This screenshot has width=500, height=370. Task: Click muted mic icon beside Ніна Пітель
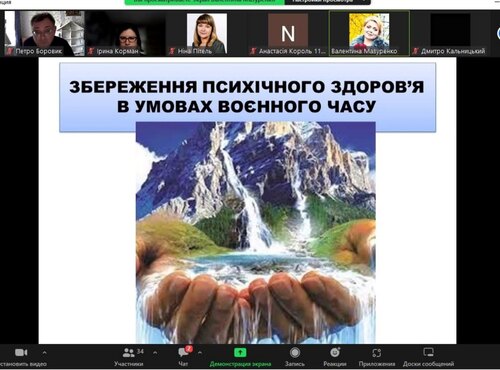[x=172, y=51]
